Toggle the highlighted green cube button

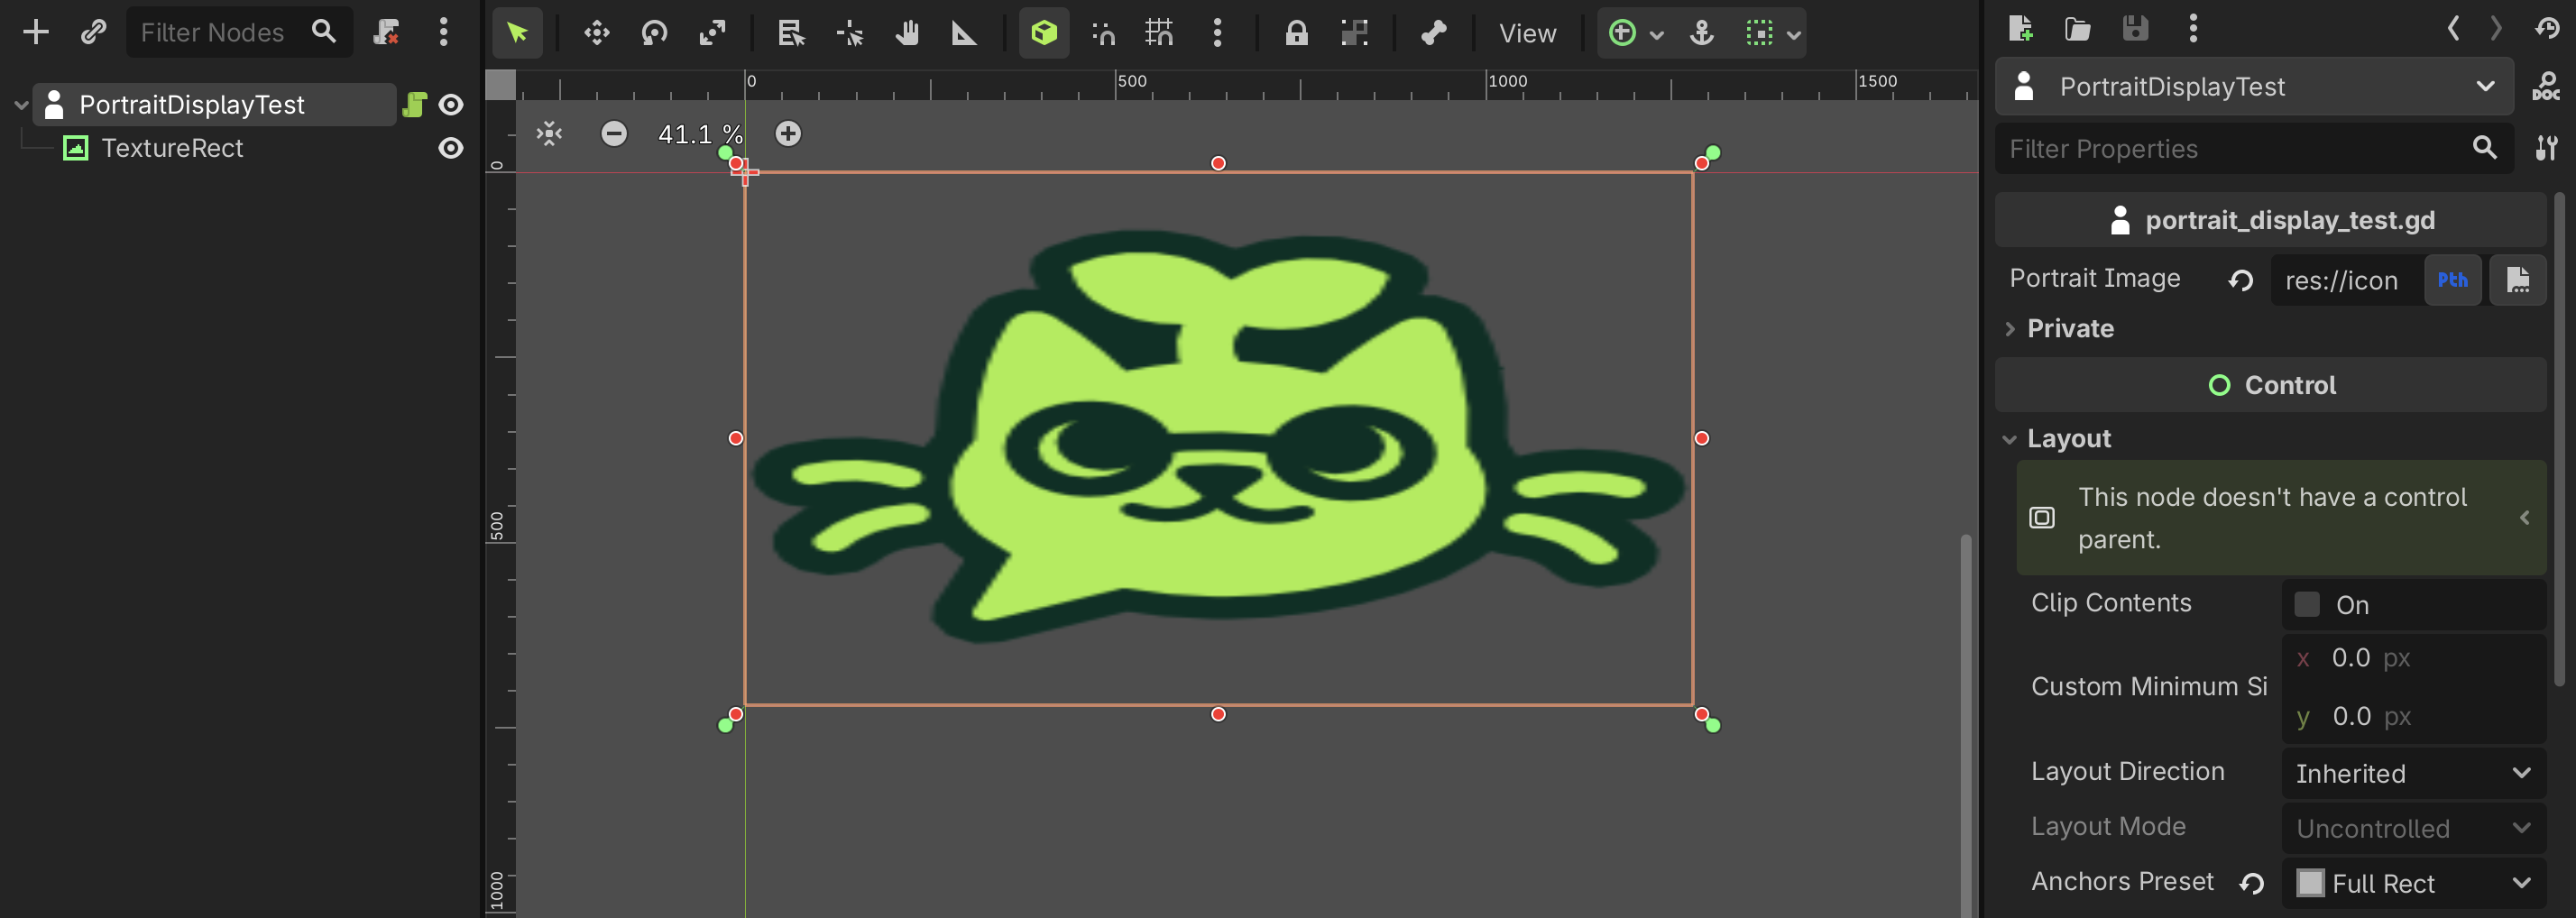tap(1044, 33)
